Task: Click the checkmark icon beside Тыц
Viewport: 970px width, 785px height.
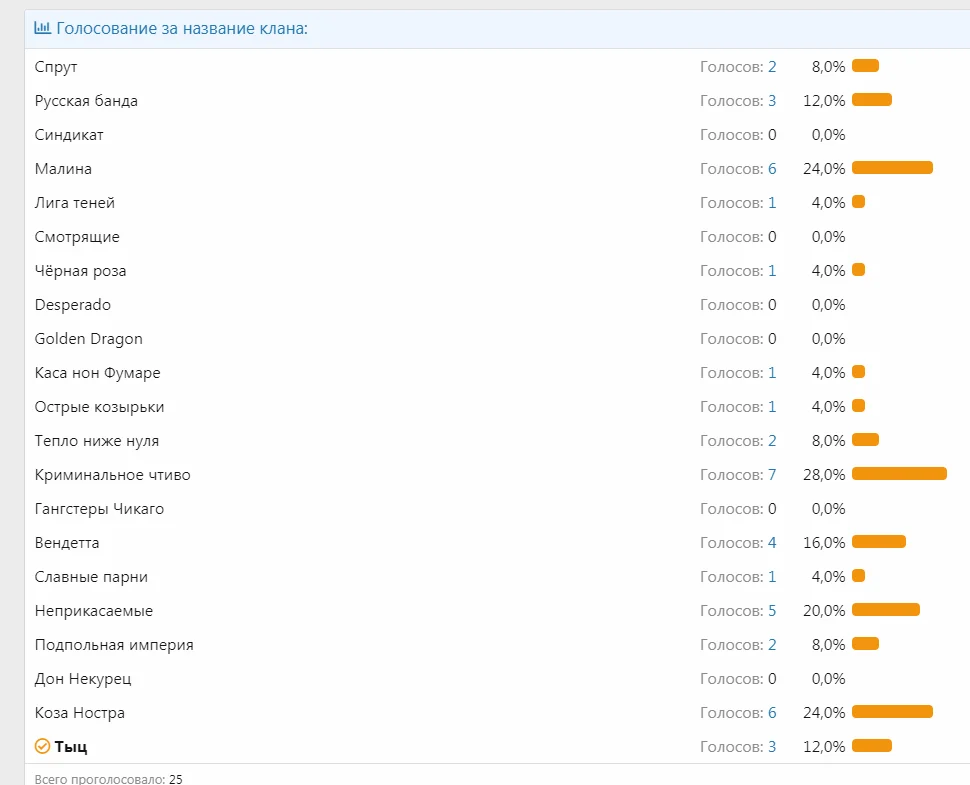Action: tap(42, 746)
